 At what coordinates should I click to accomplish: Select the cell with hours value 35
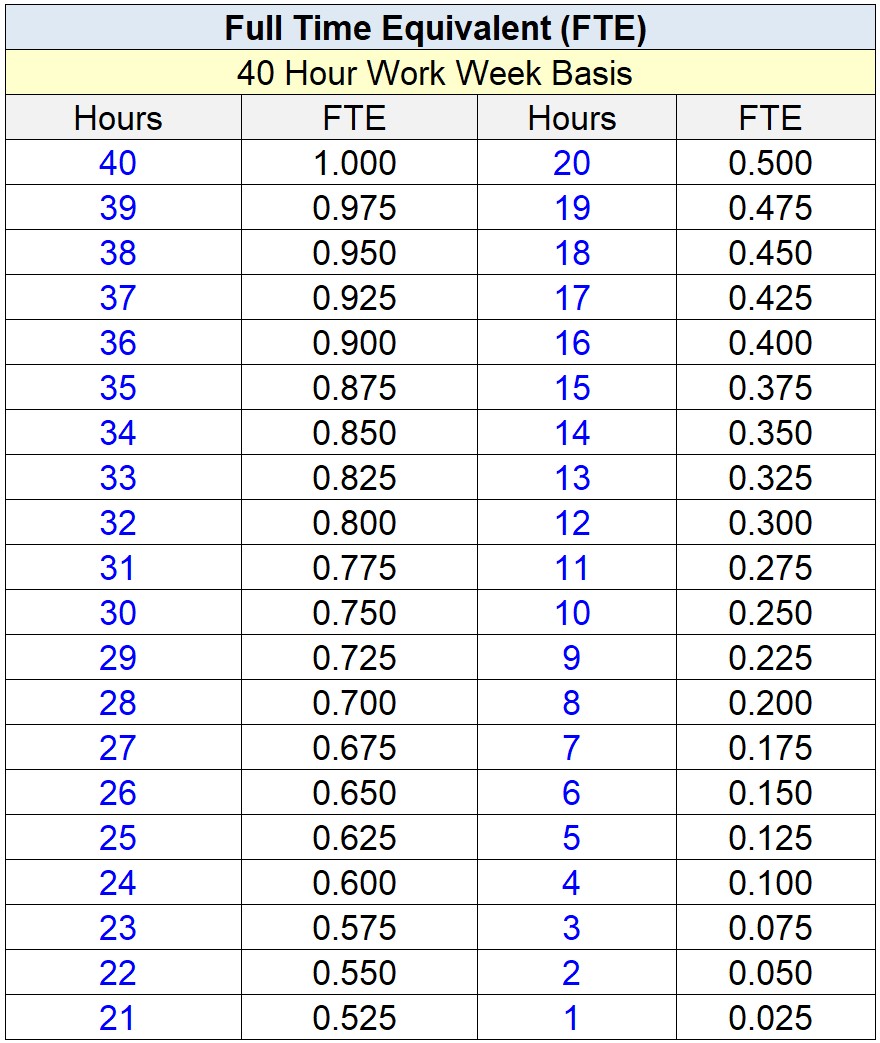pos(120,388)
